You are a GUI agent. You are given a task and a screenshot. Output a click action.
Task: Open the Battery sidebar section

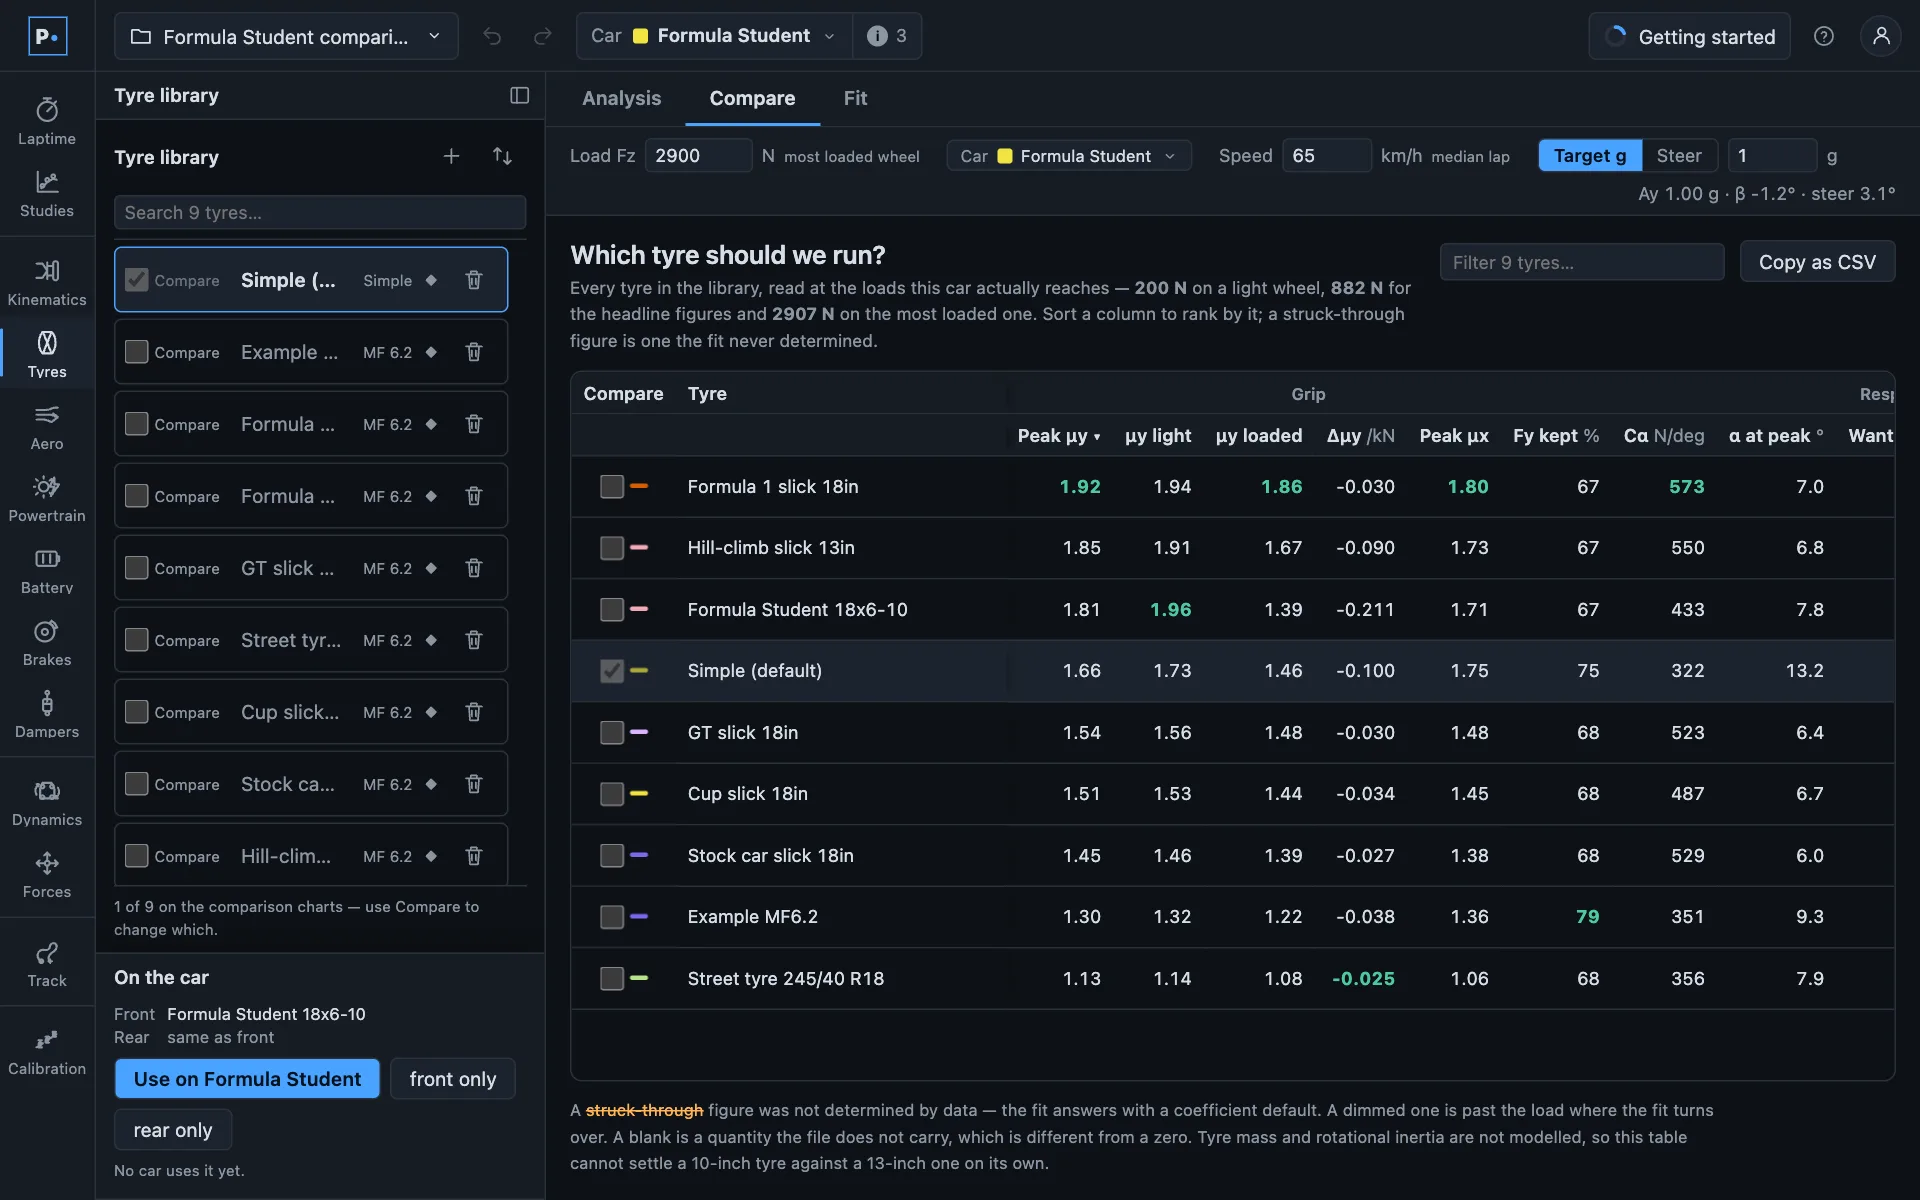(47, 571)
